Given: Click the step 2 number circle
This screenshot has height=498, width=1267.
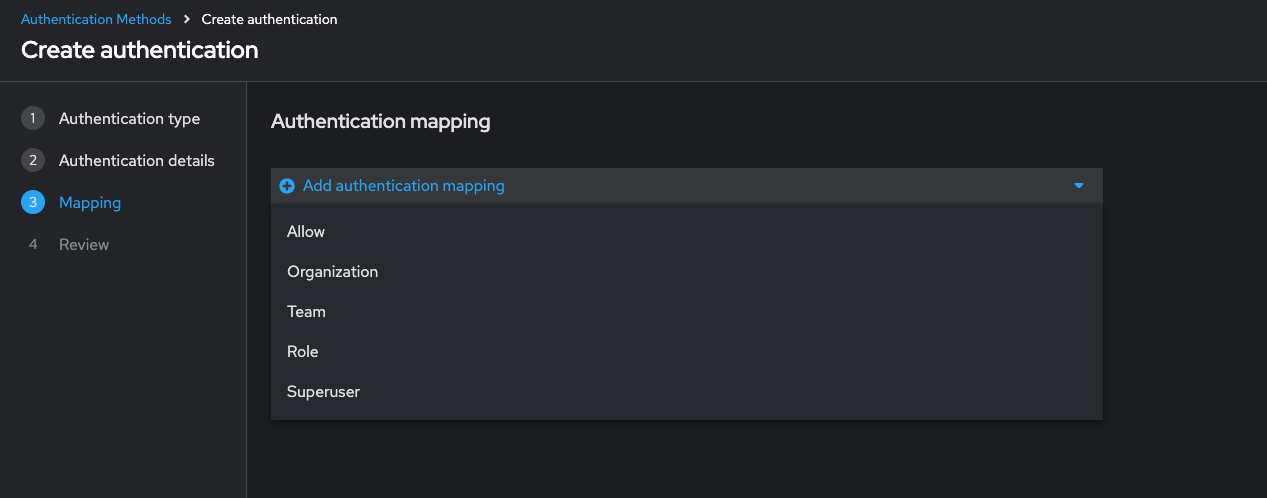Looking at the screenshot, I should [33, 161].
